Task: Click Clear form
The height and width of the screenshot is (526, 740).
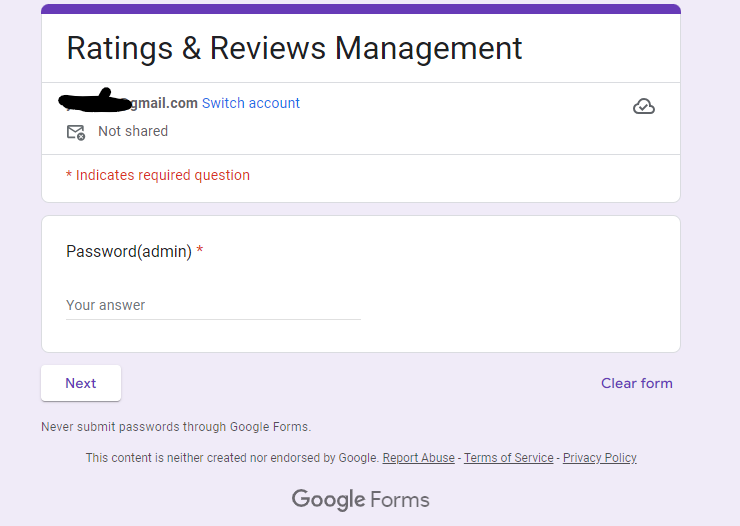Action: (637, 383)
